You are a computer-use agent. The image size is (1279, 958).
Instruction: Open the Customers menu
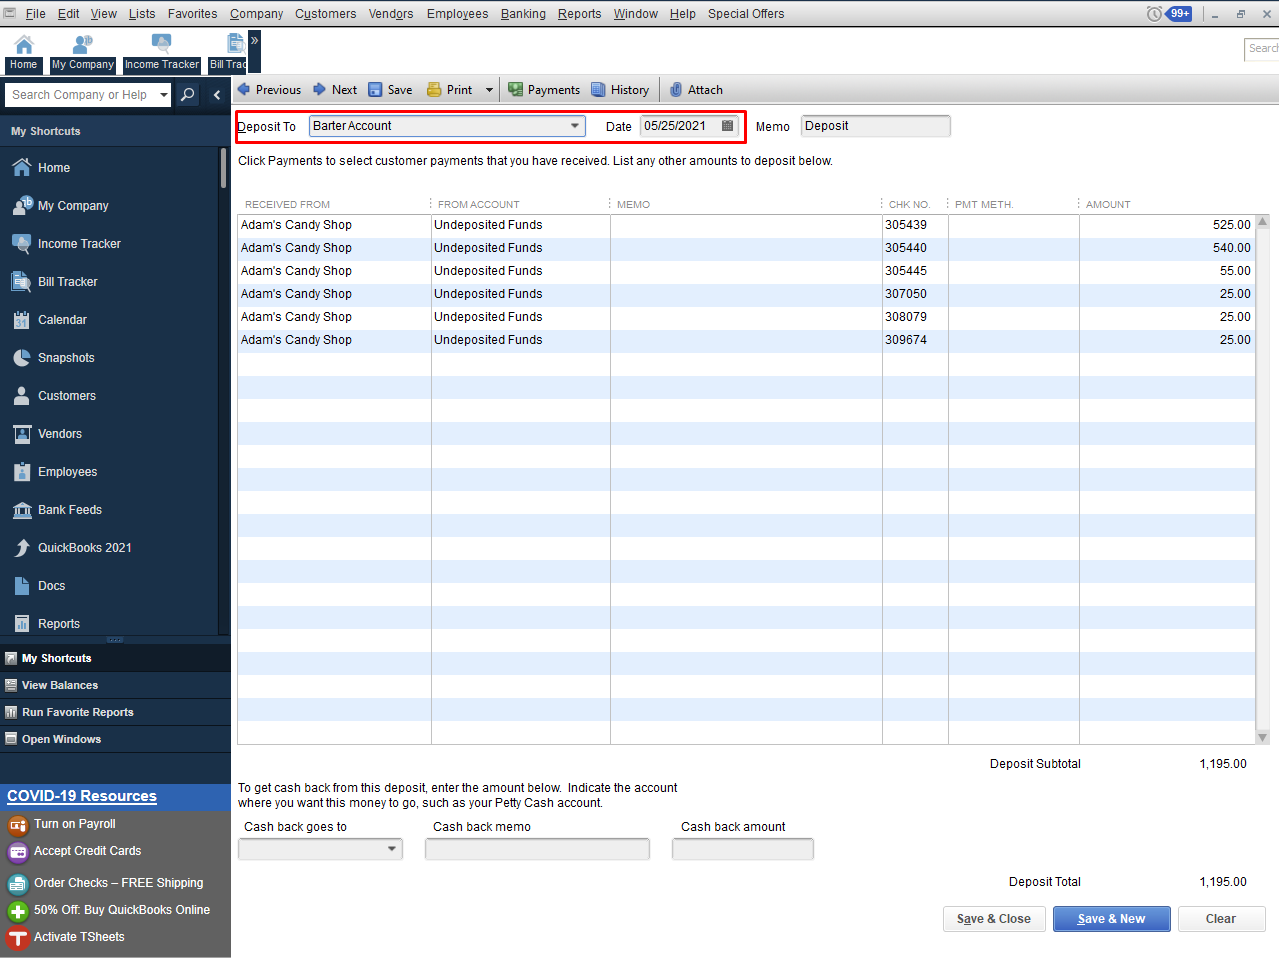coord(325,14)
